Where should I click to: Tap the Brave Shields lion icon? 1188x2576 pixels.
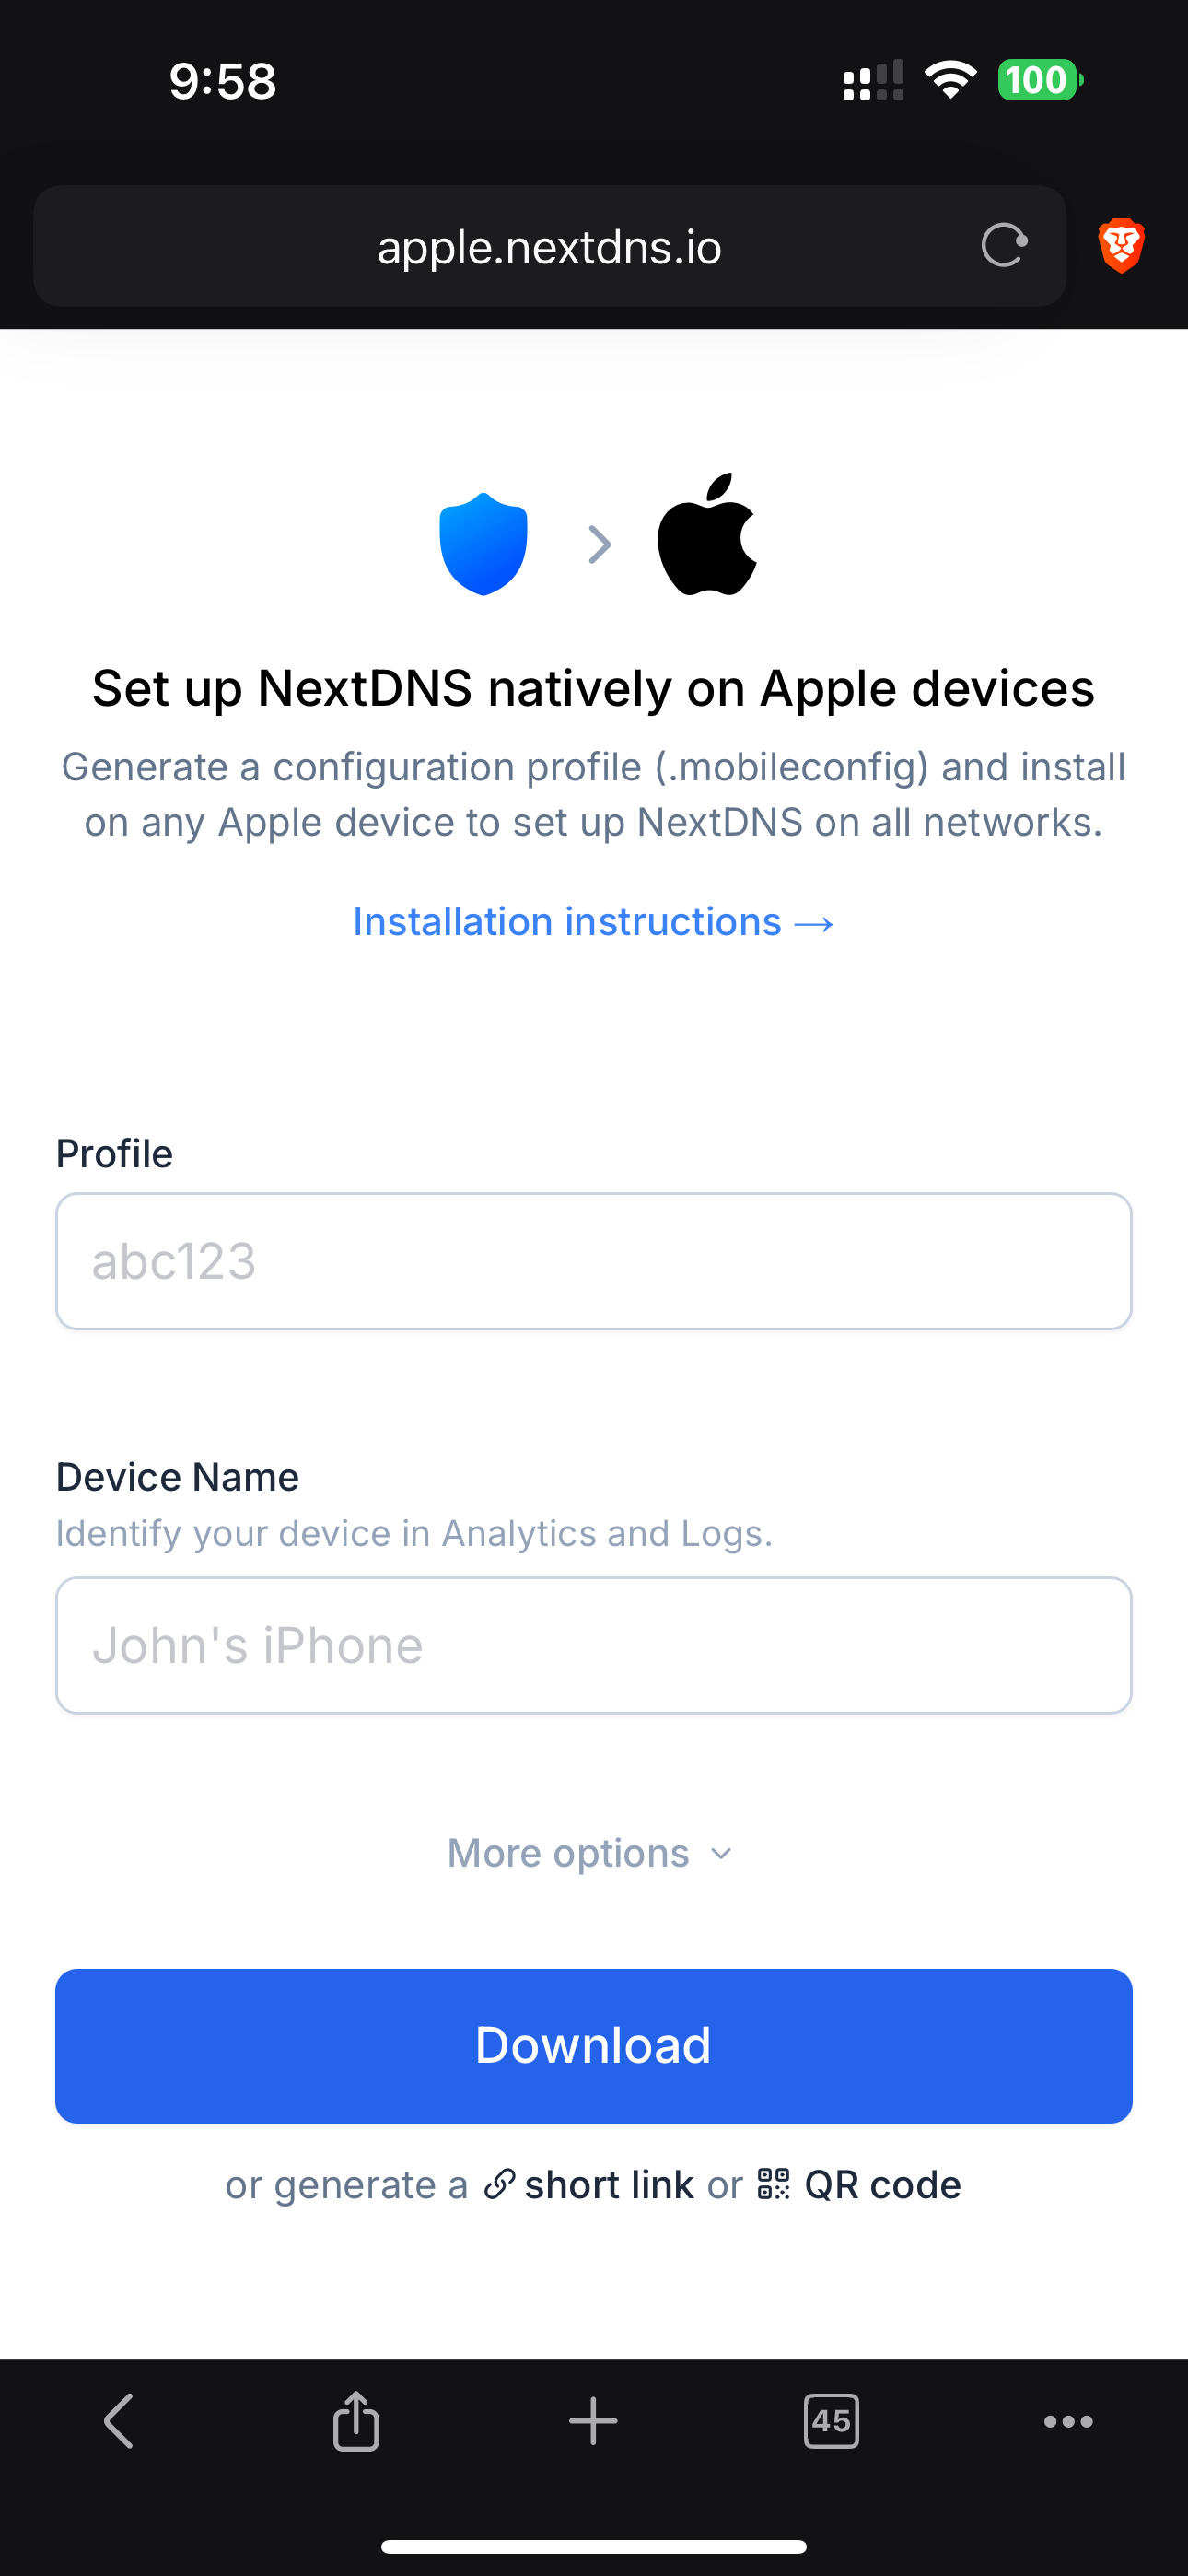click(1121, 246)
